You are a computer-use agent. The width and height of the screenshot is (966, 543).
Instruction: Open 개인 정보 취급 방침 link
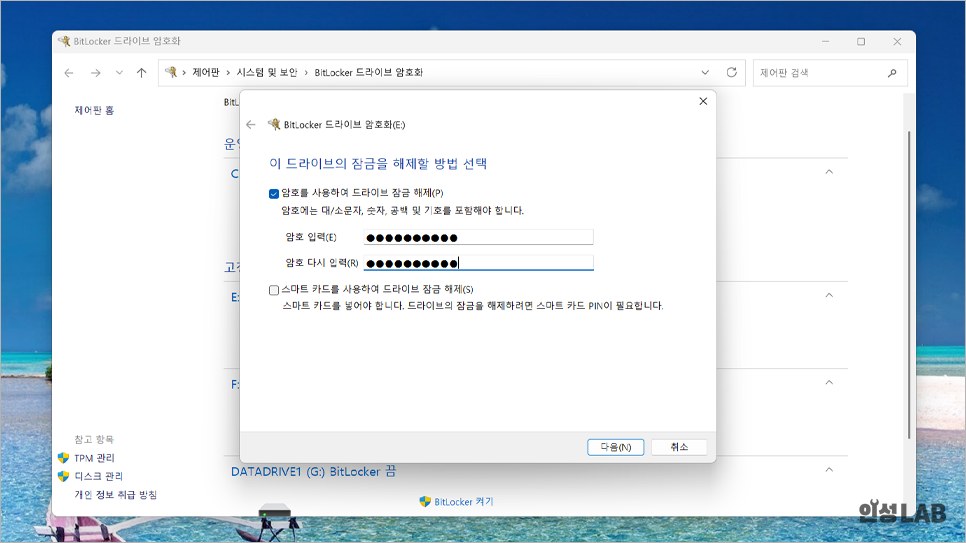tap(116, 495)
